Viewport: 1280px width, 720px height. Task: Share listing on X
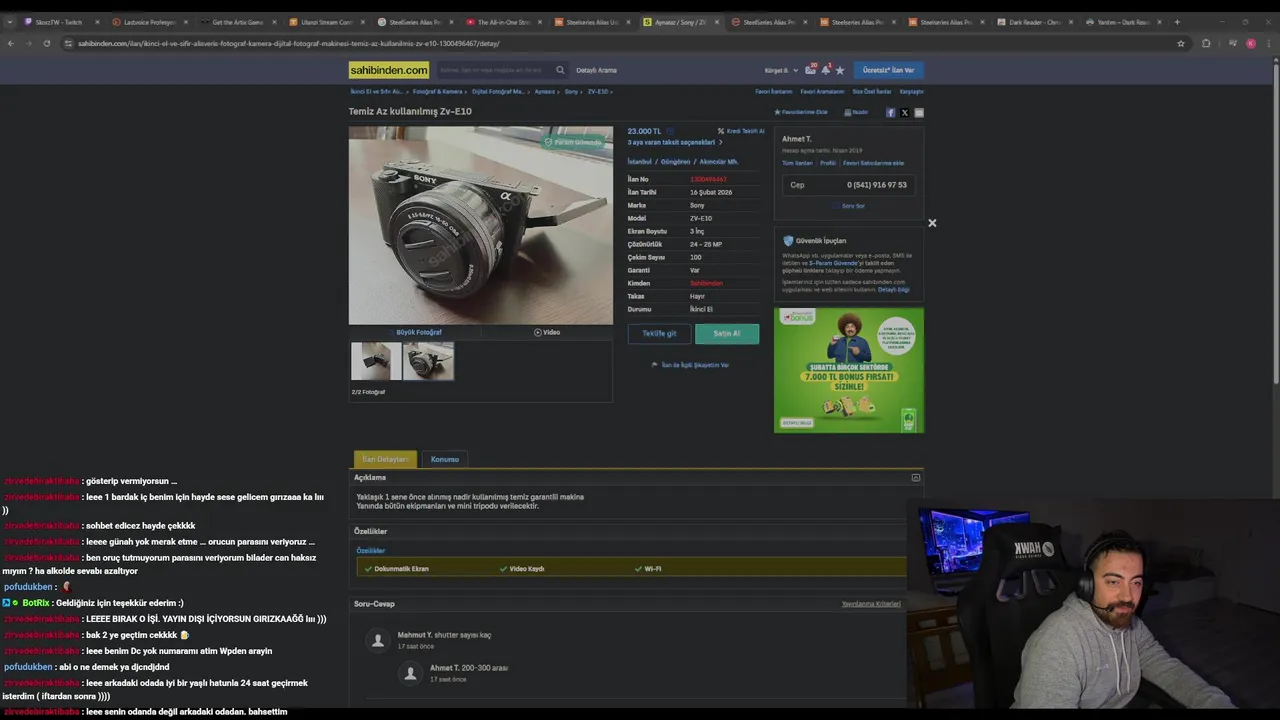click(905, 113)
